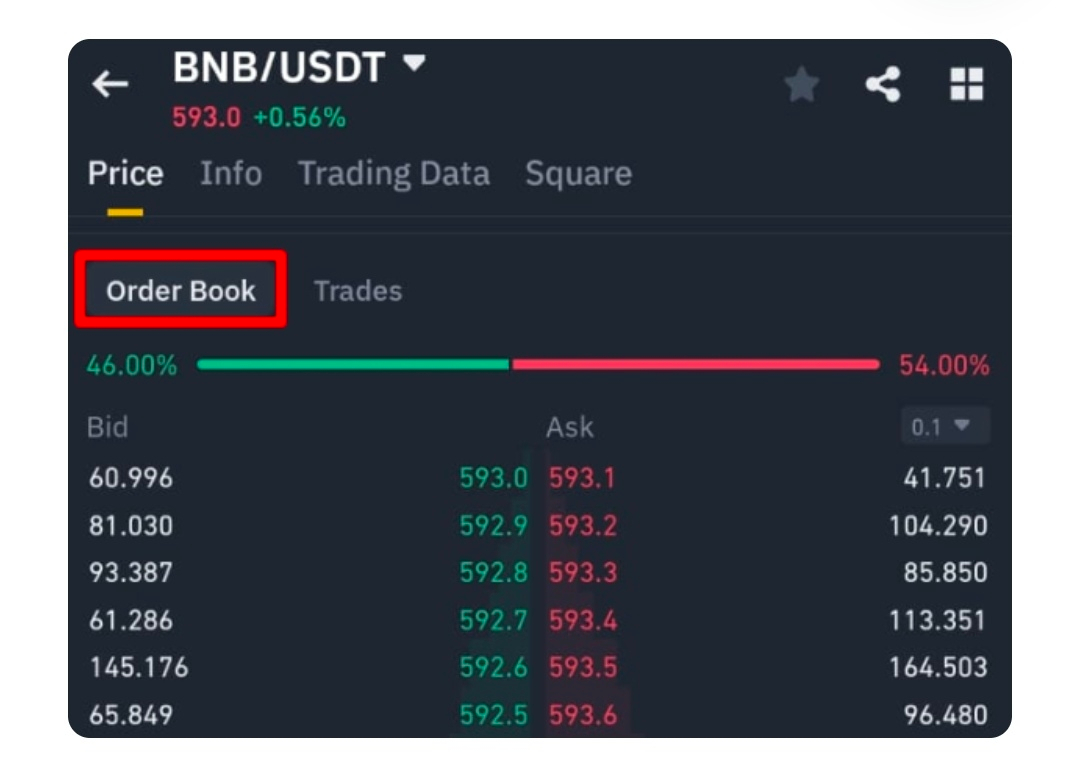Tap the +0.56% change value
The width and height of the screenshot is (1080, 768).
[x=300, y=118]
